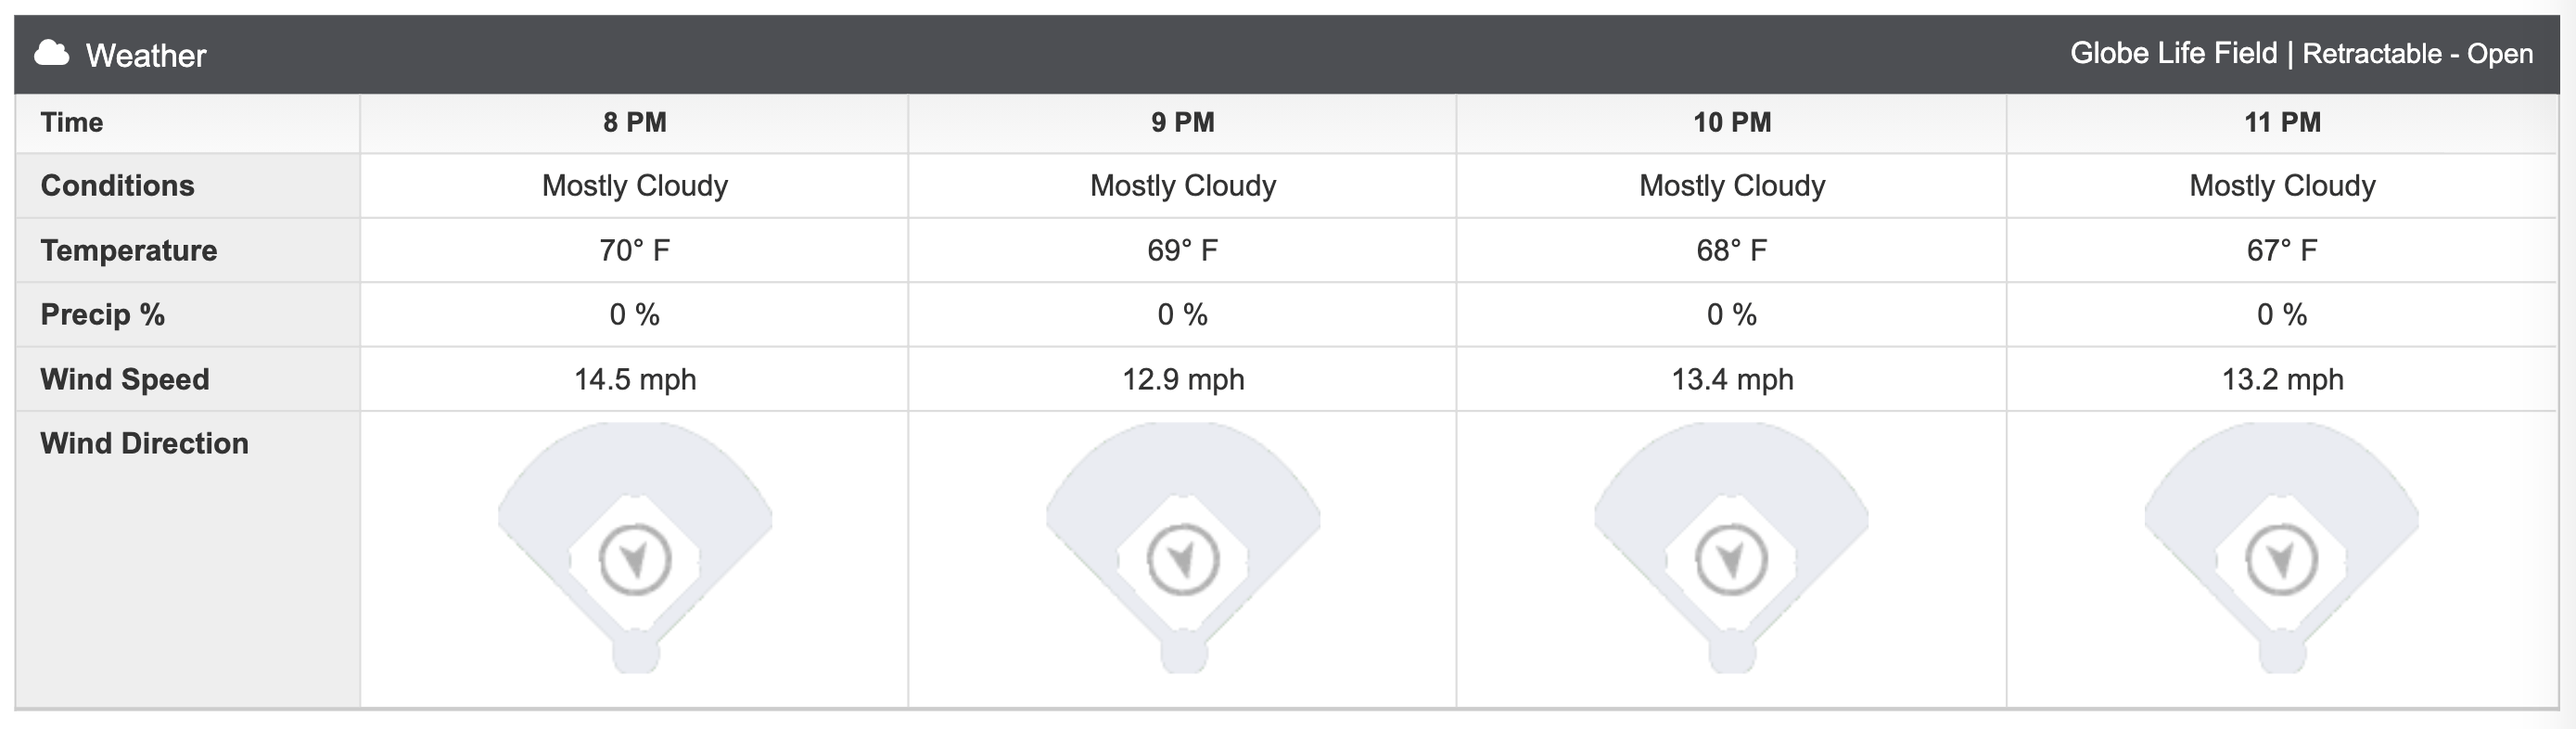This screenshot has width=2576, height=729.
Task: Click the Retractable - Open roof status
Action: click(2417, 53)
